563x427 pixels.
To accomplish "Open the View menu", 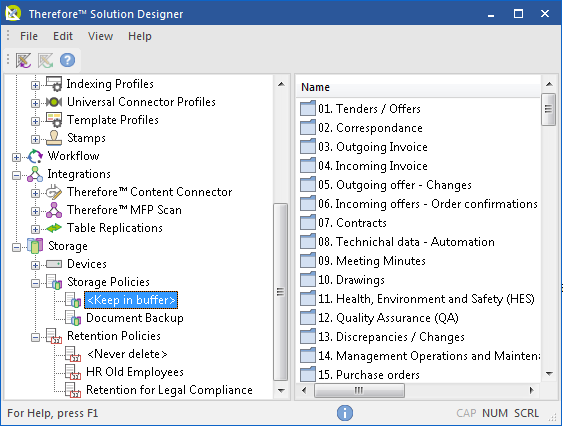I will pyautogui.click(x=101, y=36).
